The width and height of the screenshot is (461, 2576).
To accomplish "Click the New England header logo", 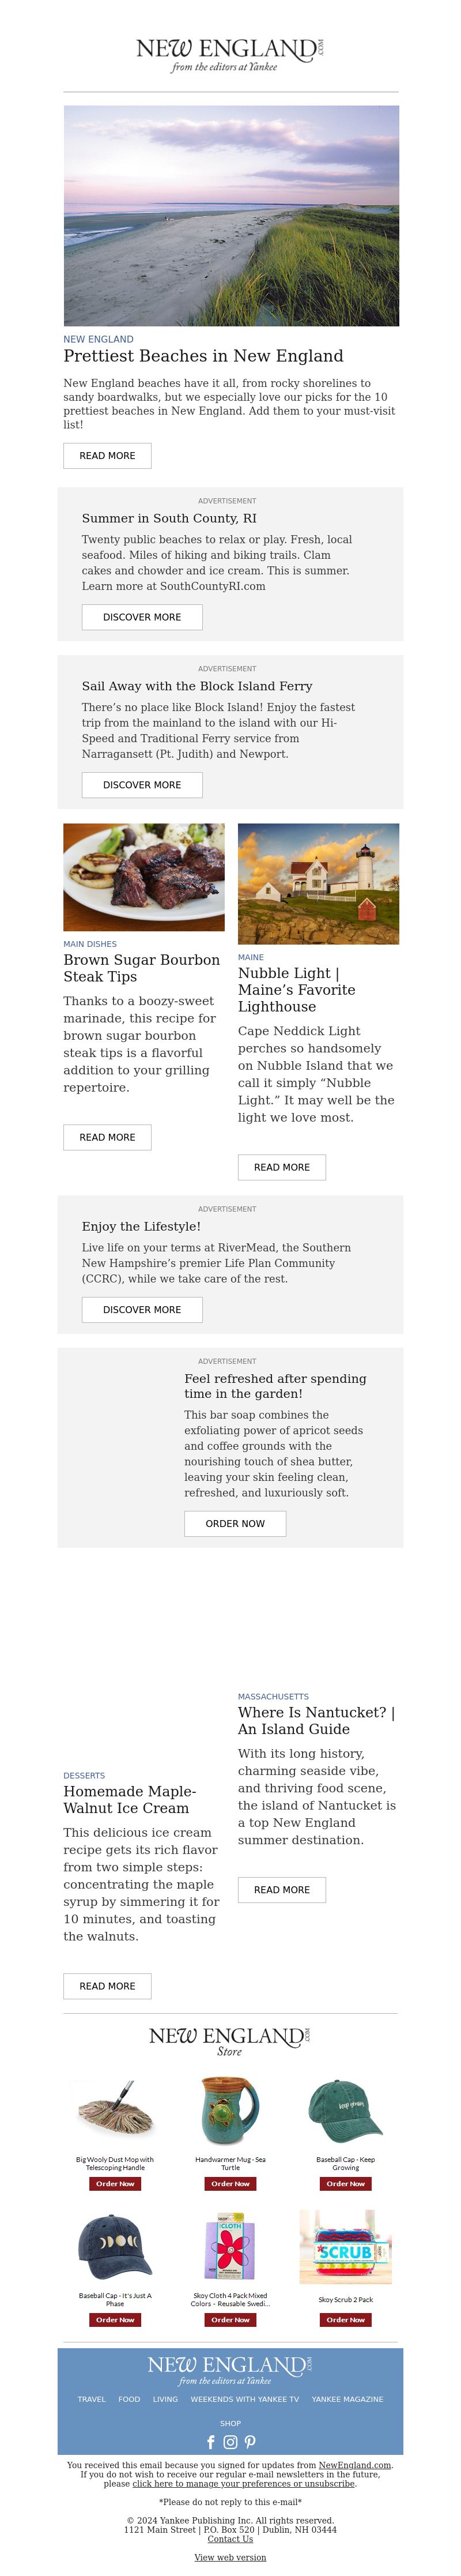I will [x=230, y=54].
